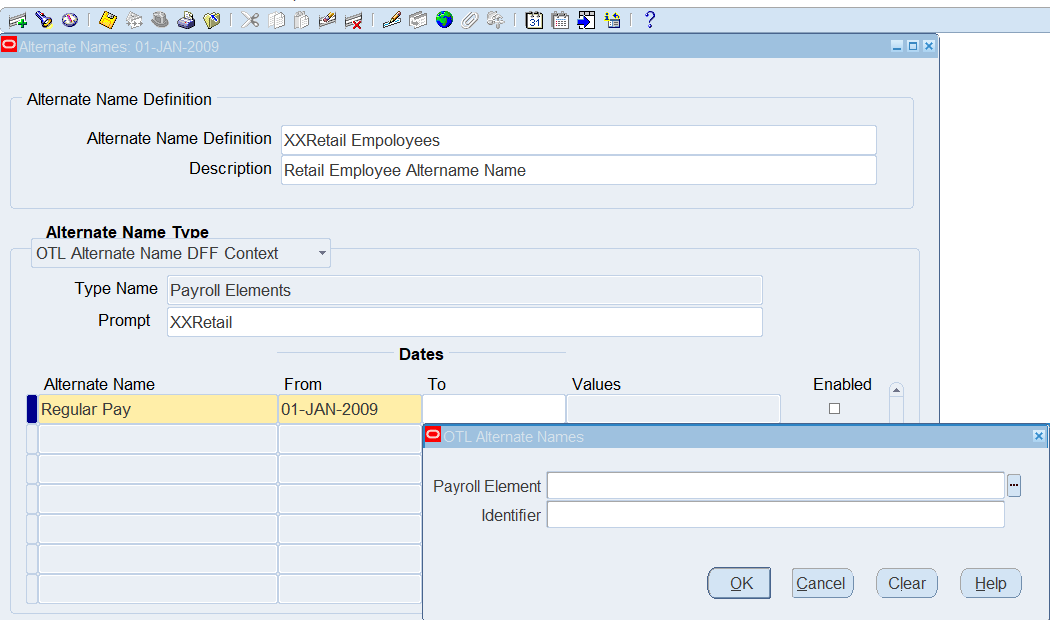The width and height of the screenshot is (1050, 620).
Task: Click the Print icon in toolbar
Action: click(x=186, y=20)
